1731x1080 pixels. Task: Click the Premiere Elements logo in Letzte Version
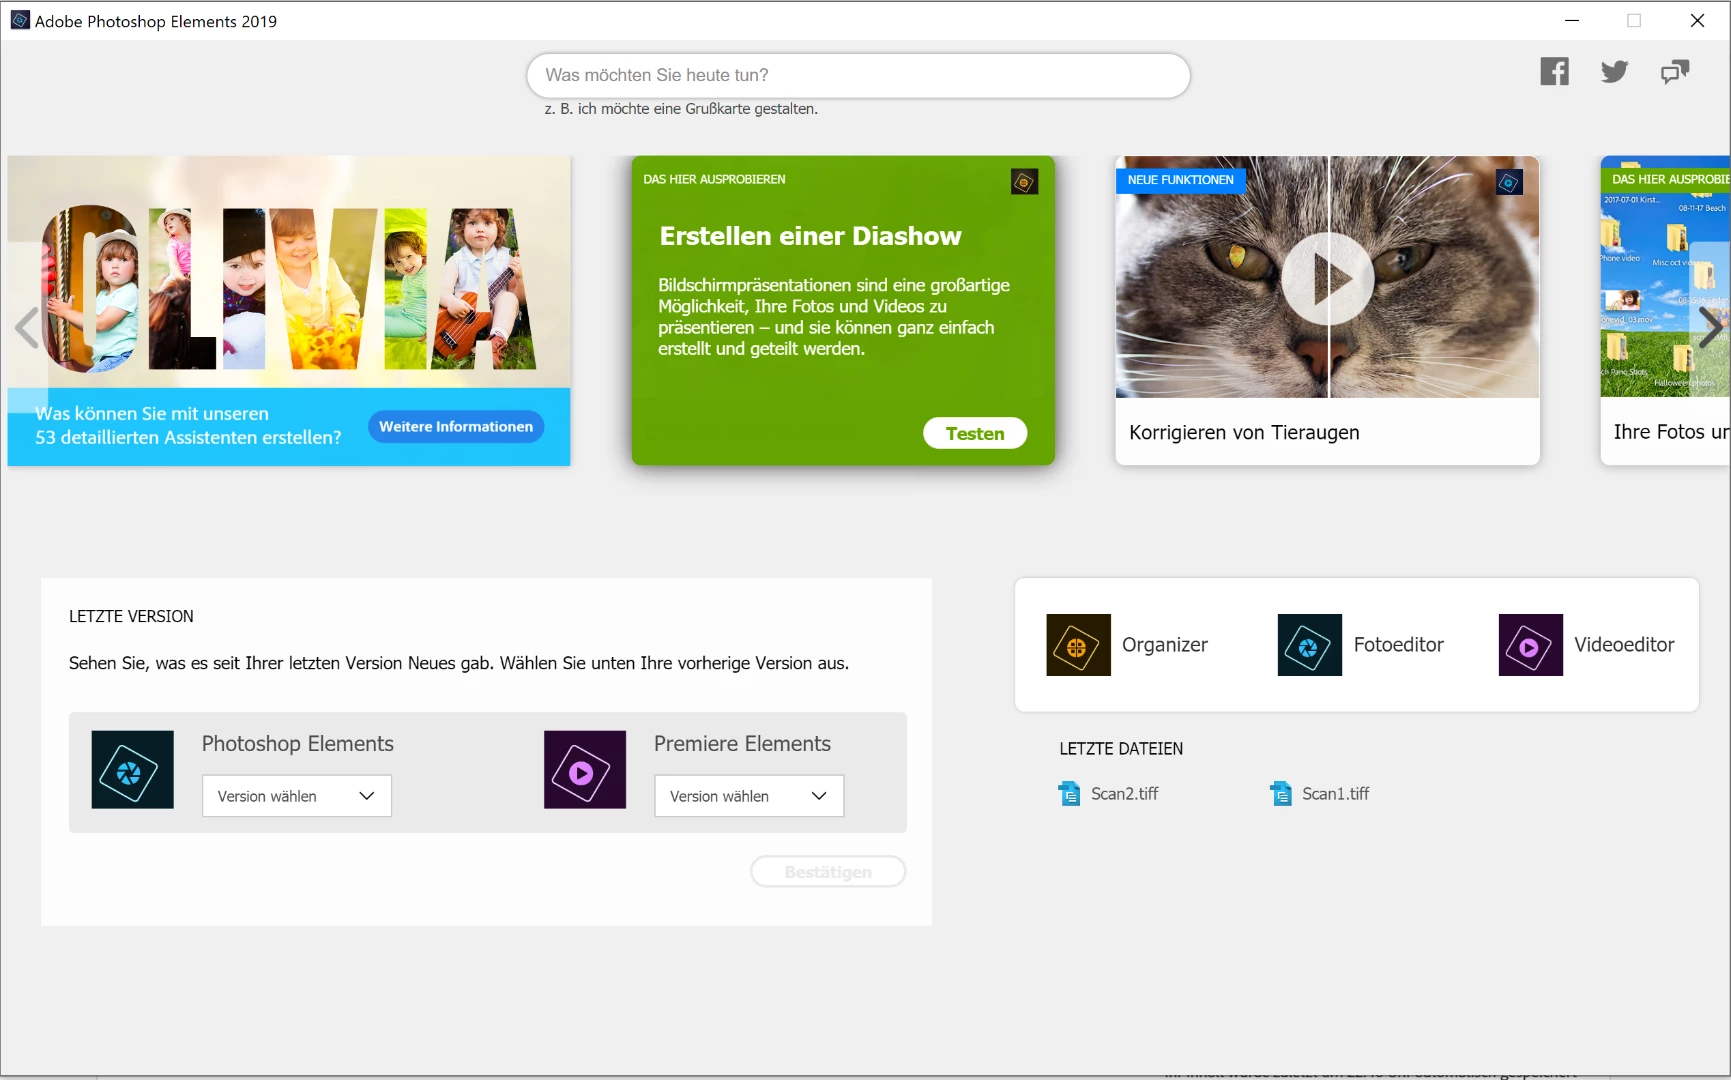585,770
